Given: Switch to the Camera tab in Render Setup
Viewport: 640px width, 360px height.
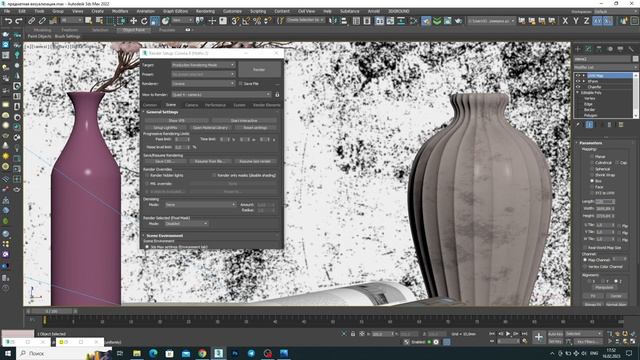Looking at the screenshot, I should pos(191,105).
